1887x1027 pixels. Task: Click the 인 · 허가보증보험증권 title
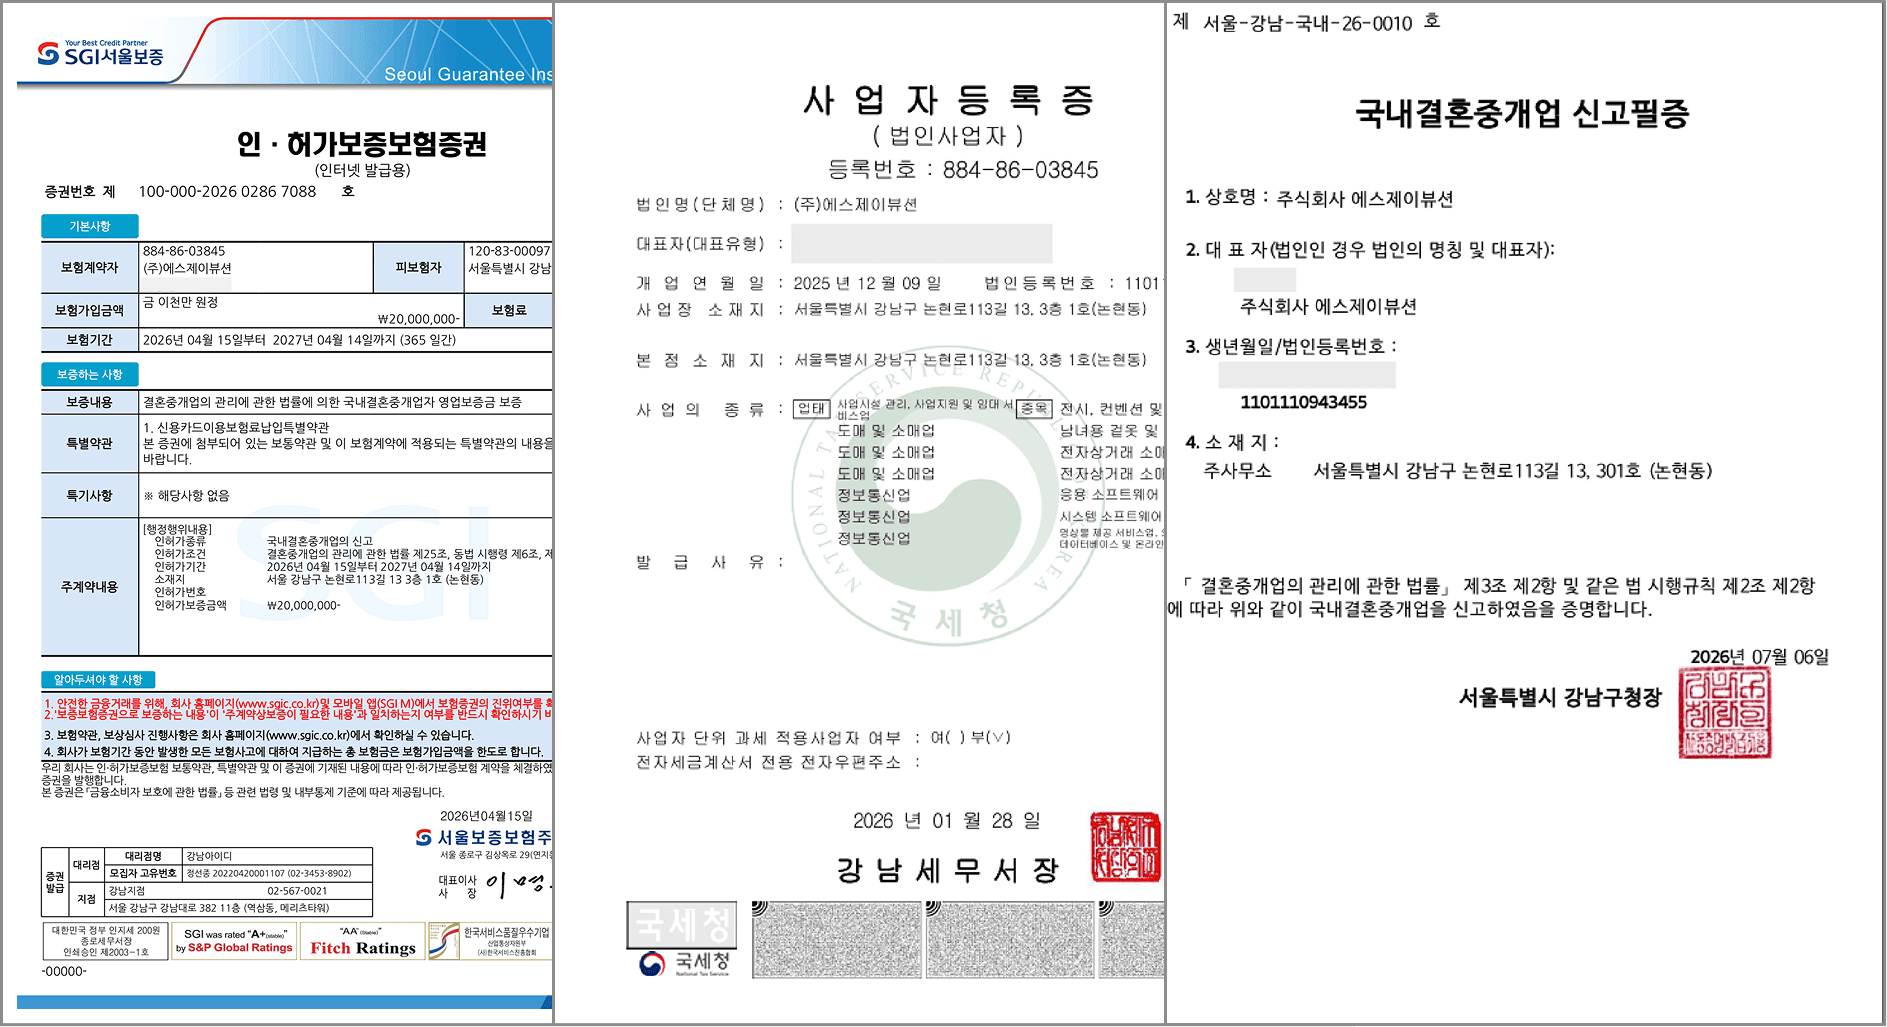tap(362, 144)
